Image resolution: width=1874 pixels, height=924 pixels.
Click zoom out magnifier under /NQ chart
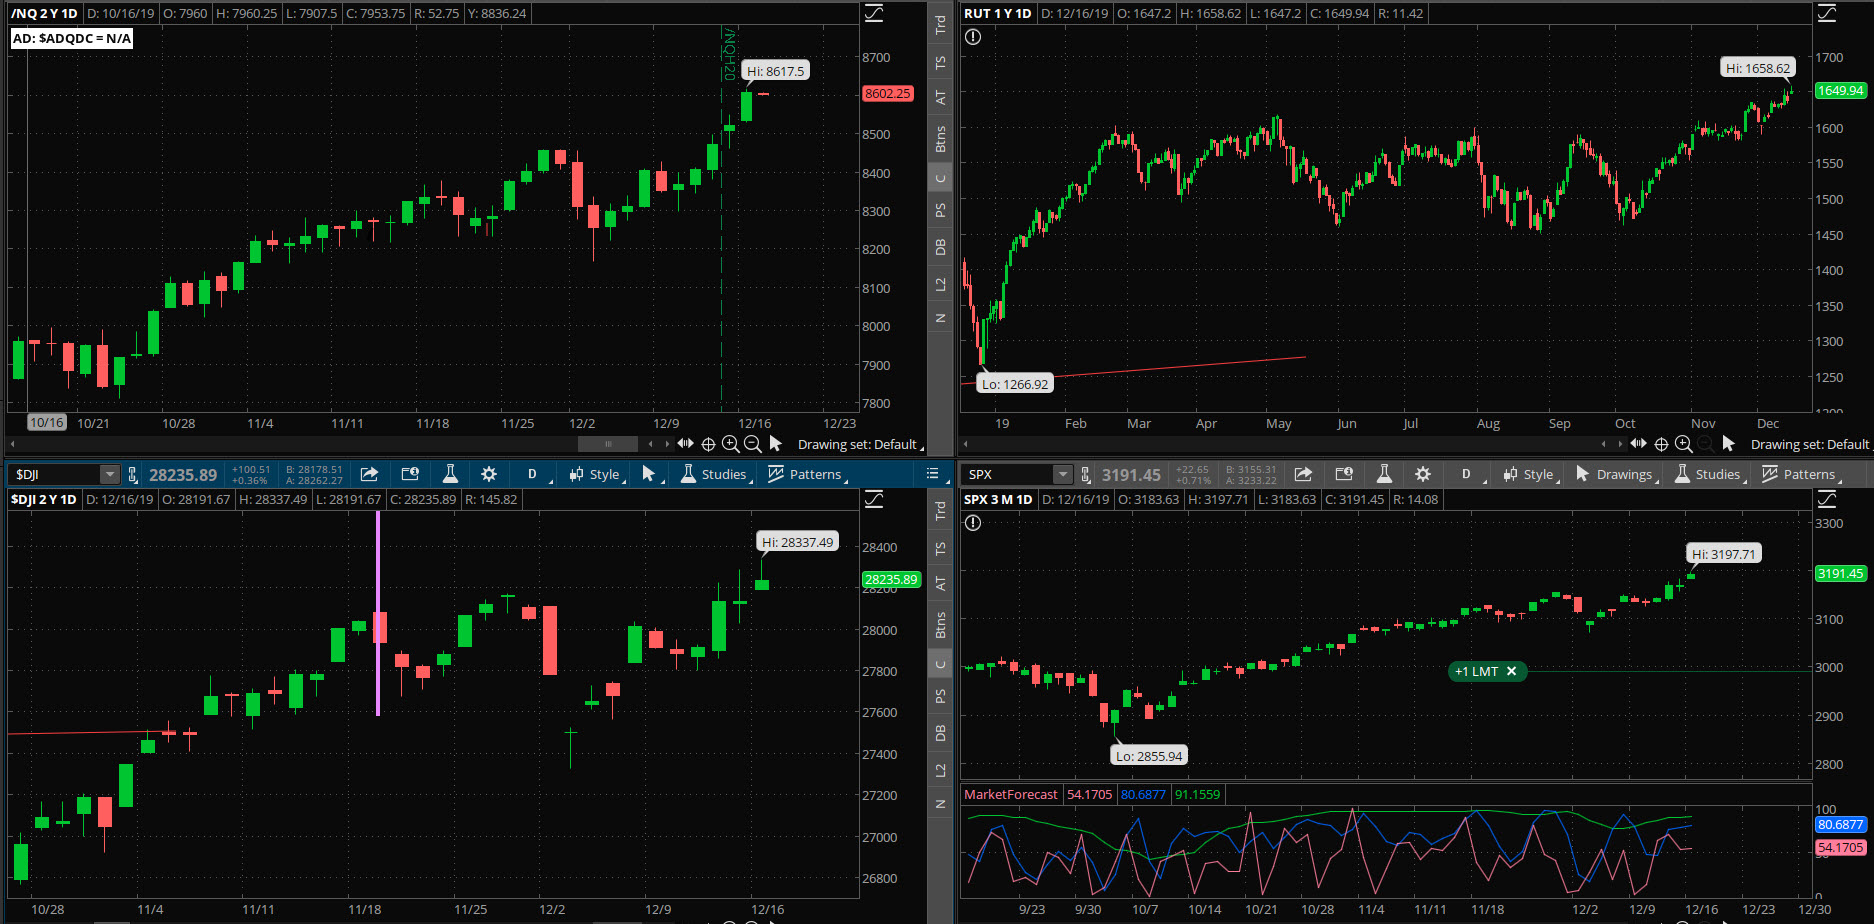(752, 444)
